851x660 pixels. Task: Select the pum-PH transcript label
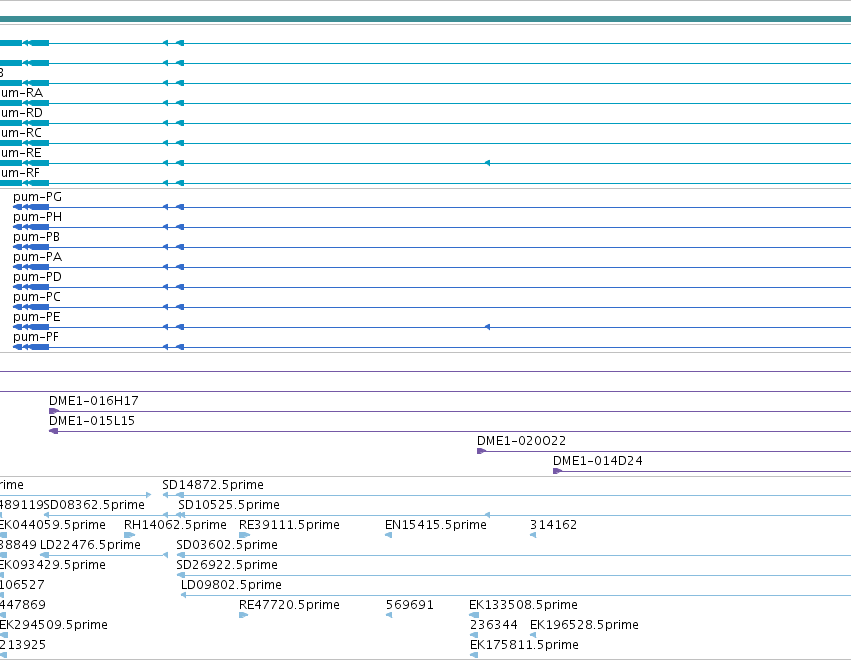[x=37, y=217]
